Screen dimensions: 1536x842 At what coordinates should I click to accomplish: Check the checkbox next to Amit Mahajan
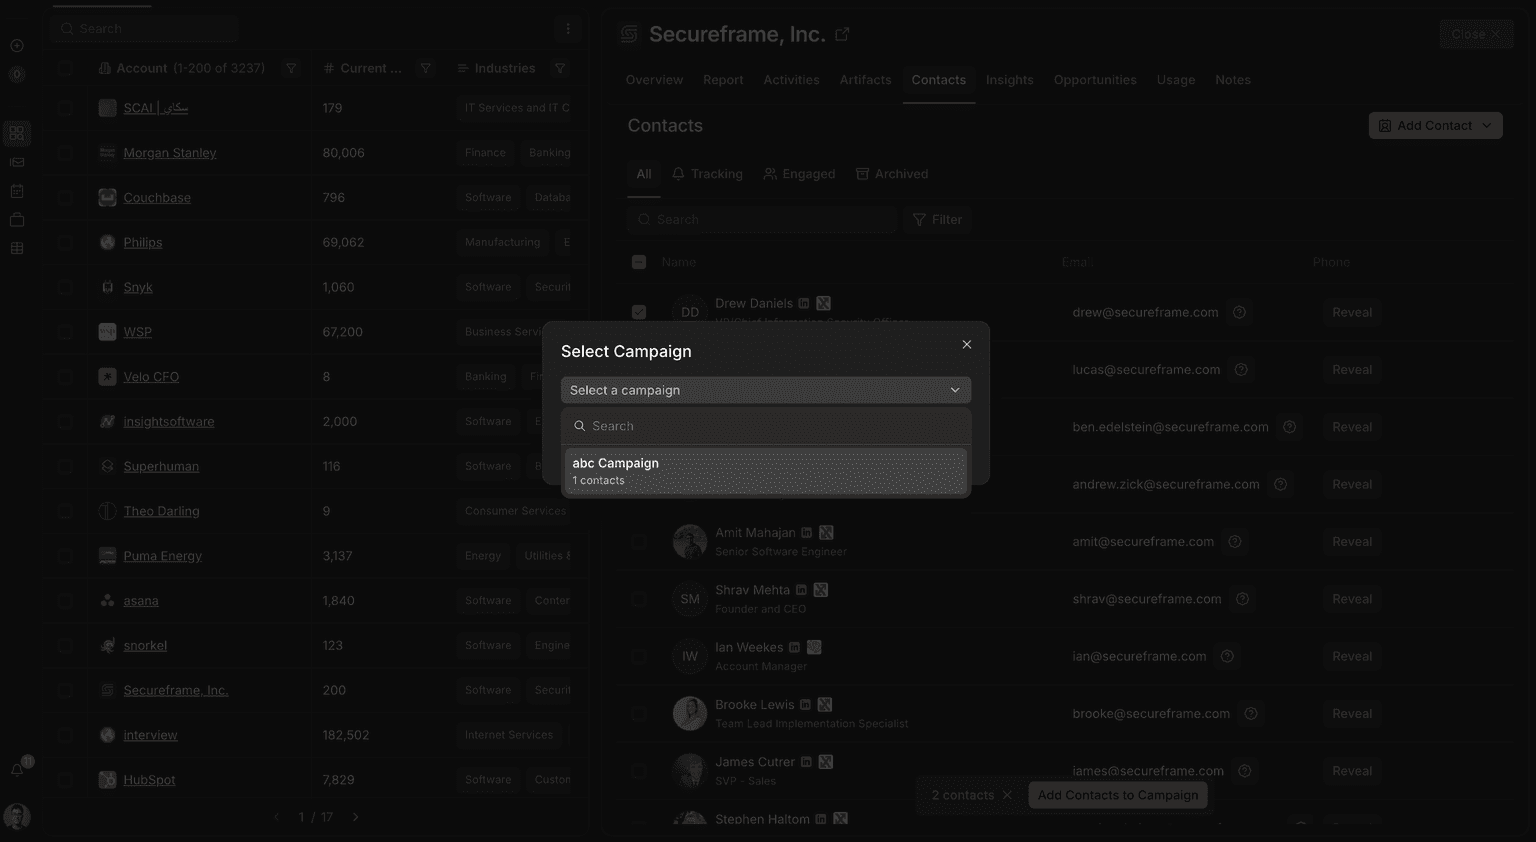[x=640, y=541]
